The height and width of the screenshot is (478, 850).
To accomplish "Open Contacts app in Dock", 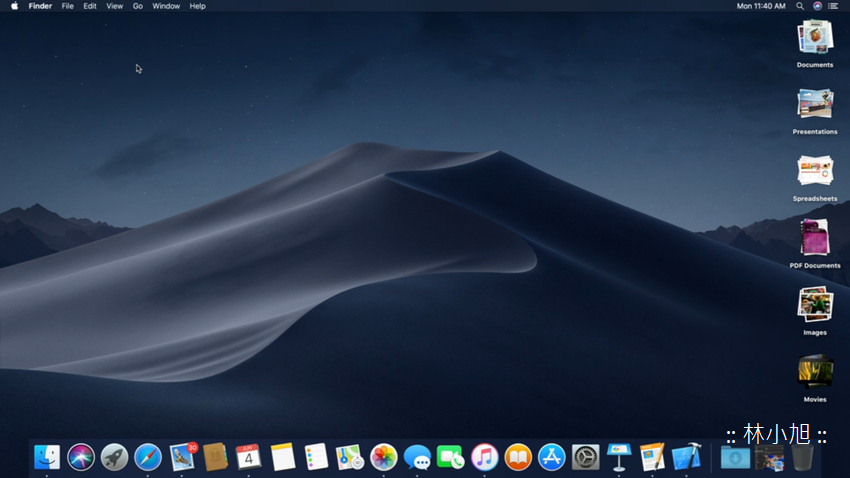I will tap(216, 457).
